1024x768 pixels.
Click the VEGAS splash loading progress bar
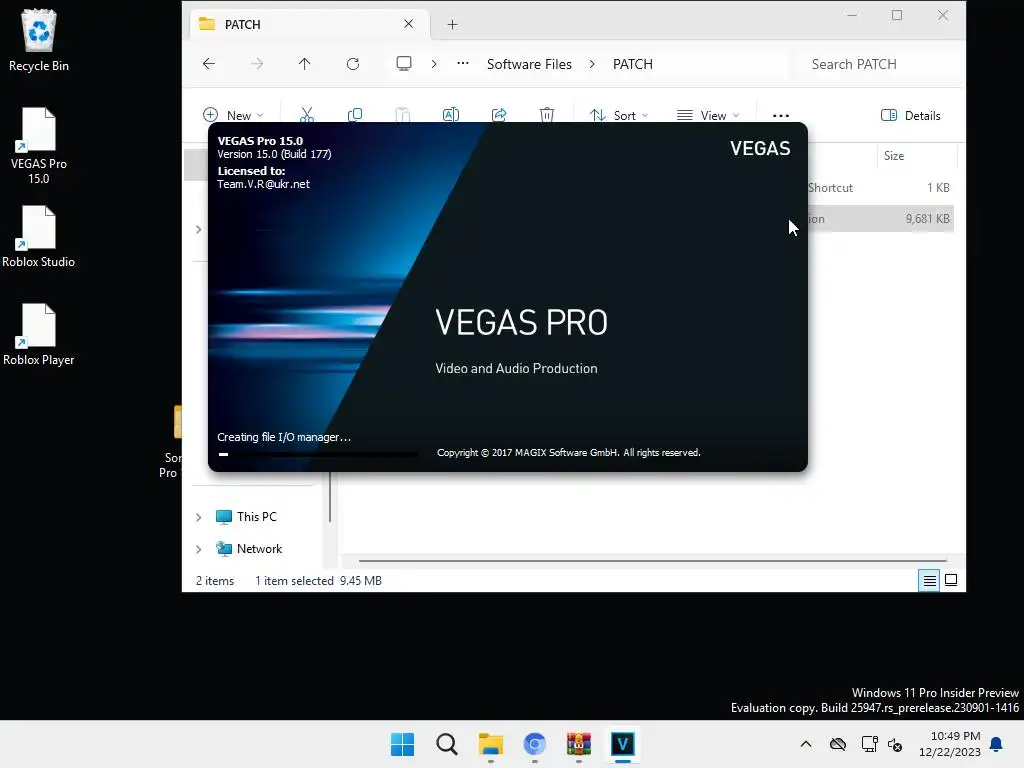coord(317,454)
